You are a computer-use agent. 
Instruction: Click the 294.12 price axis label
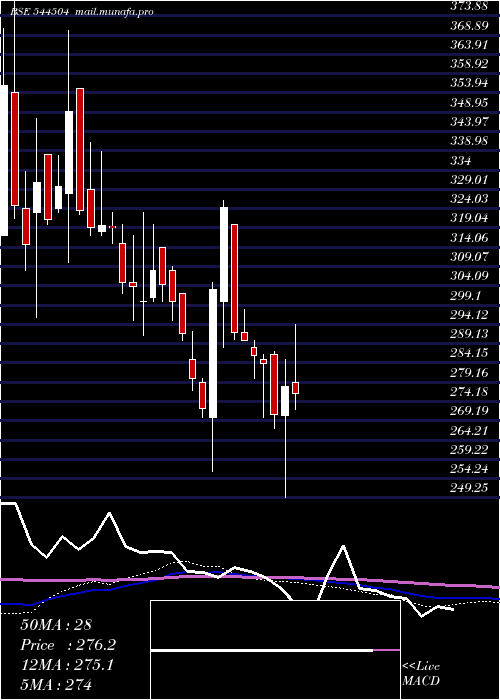[469, 315]
